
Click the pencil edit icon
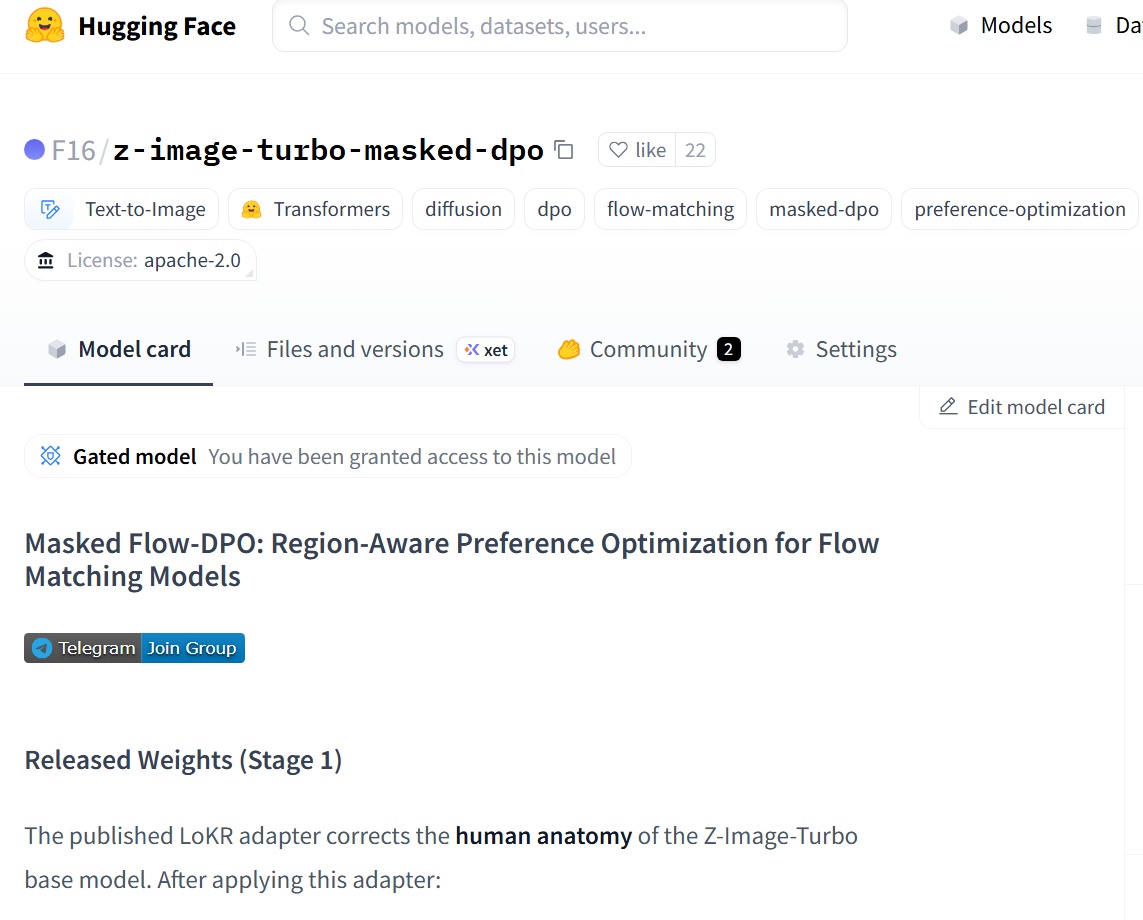(x=948, y=406)
